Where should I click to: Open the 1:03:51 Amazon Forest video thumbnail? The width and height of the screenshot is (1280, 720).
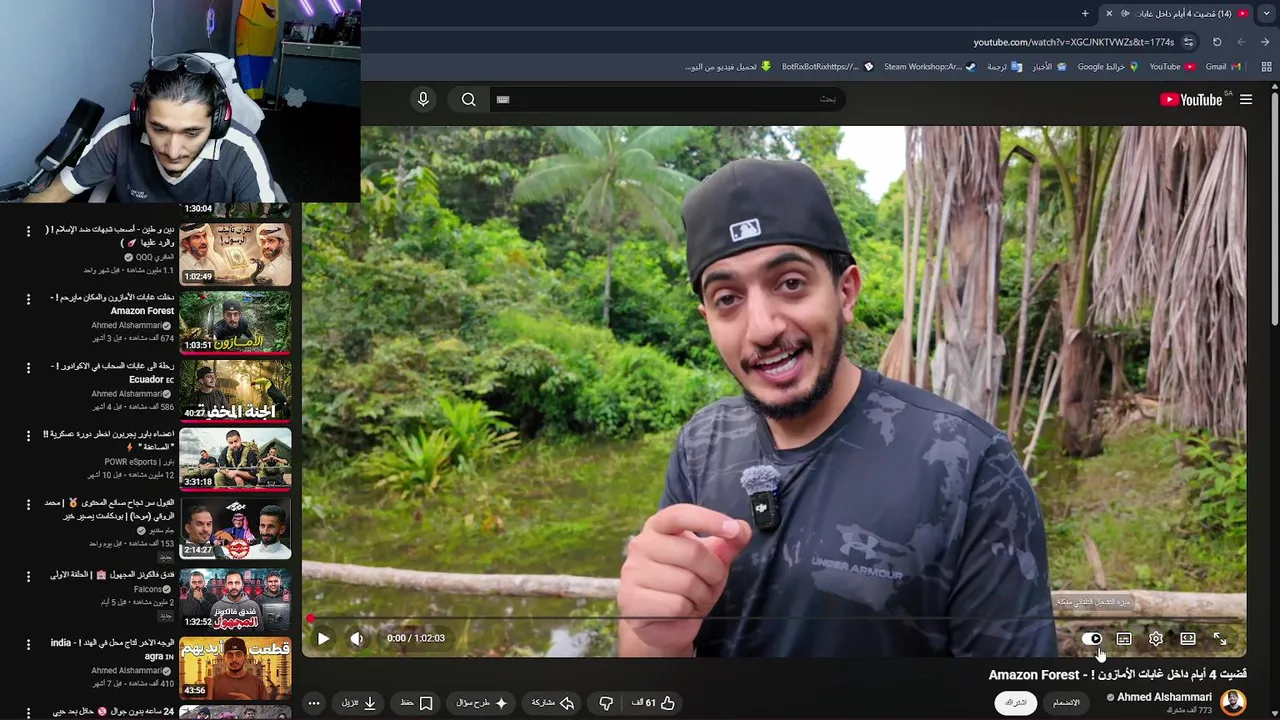235,322
